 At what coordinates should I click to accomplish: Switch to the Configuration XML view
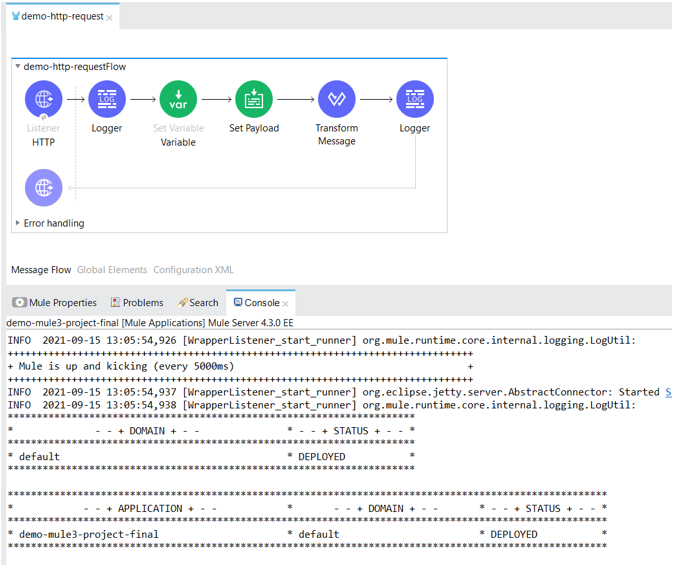click(x=194, y=270)
